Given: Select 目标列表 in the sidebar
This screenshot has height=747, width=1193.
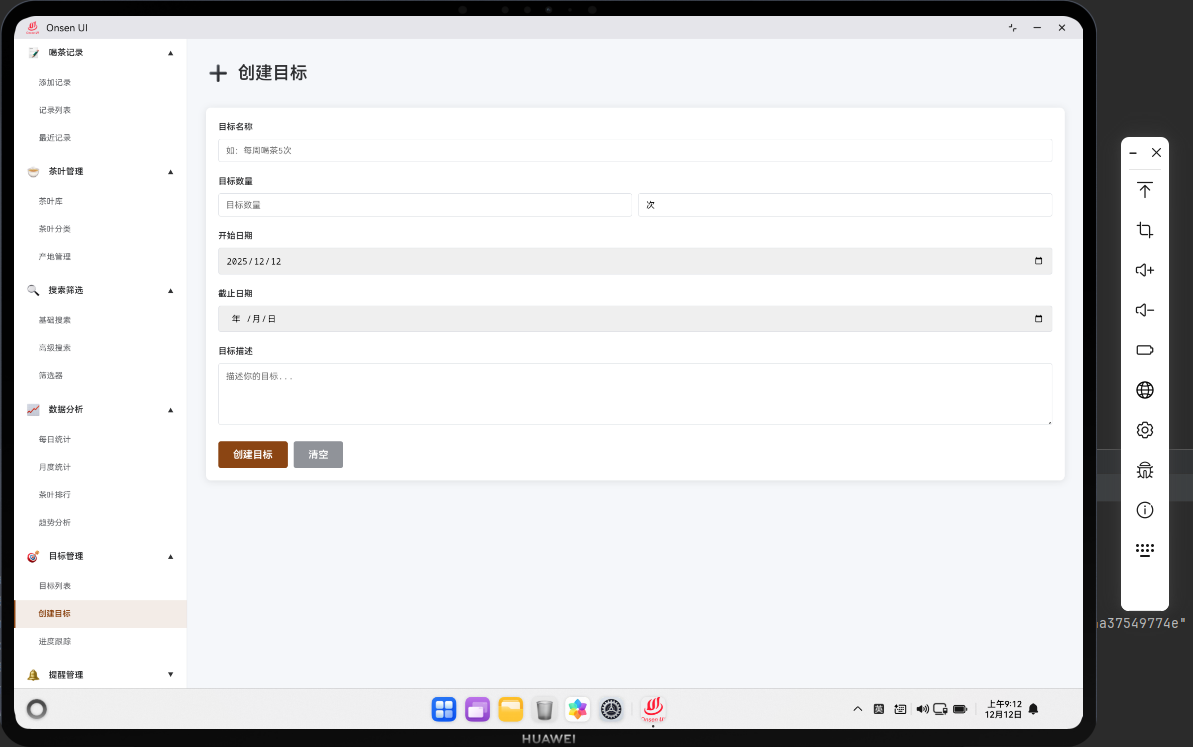Looking at the screenshot, I should pyautogui.click(x=55, y=585).
